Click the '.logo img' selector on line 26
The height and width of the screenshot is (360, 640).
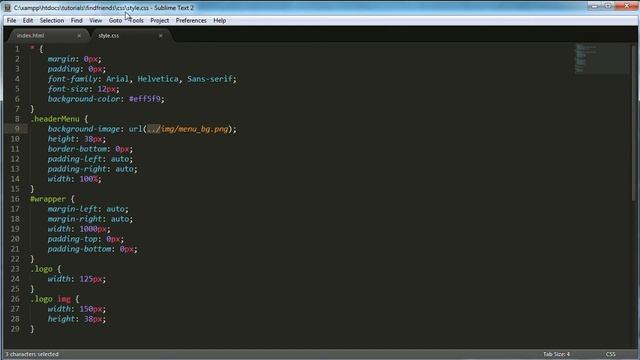51,299
